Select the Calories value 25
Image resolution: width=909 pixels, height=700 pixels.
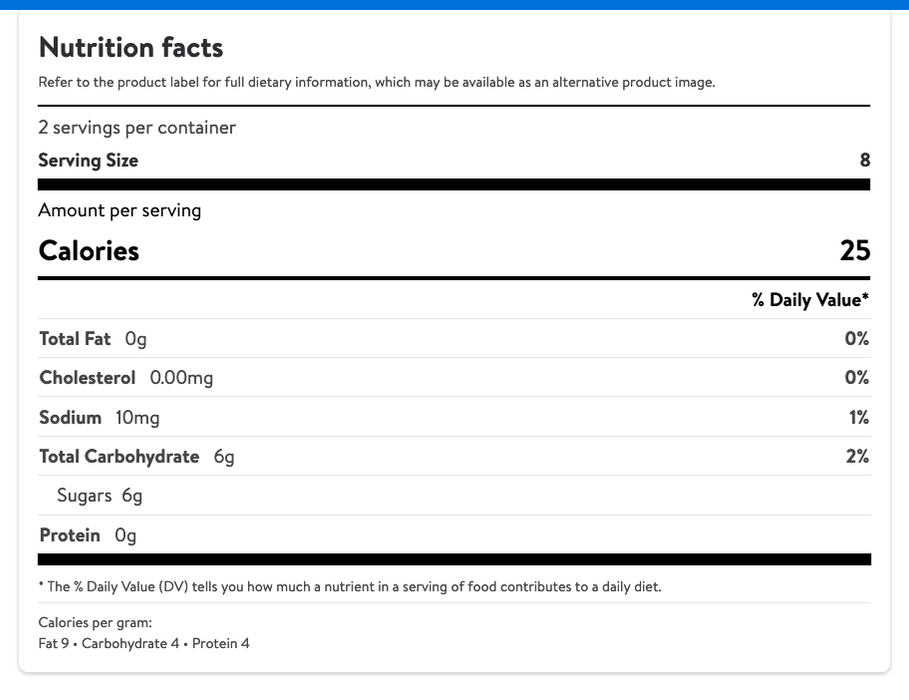855,251
